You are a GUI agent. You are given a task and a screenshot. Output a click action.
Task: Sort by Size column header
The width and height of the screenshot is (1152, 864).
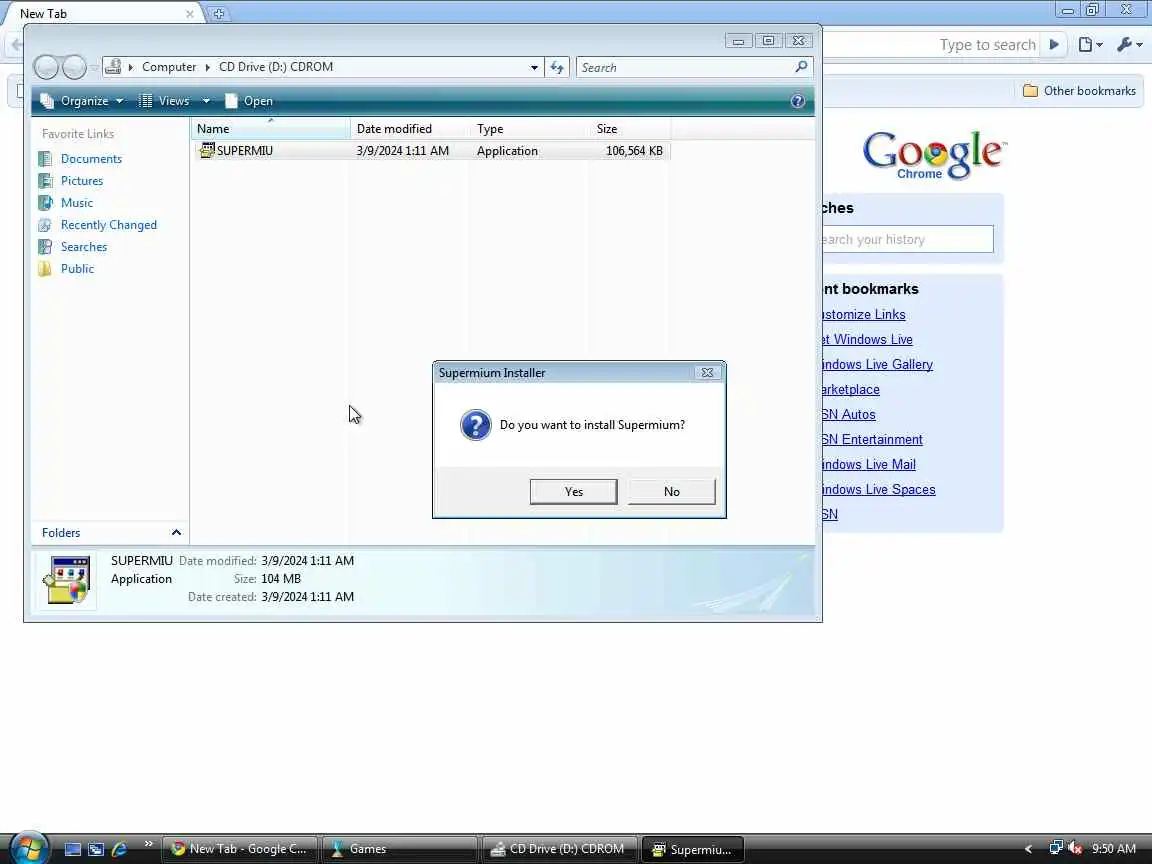coord(630,129)
